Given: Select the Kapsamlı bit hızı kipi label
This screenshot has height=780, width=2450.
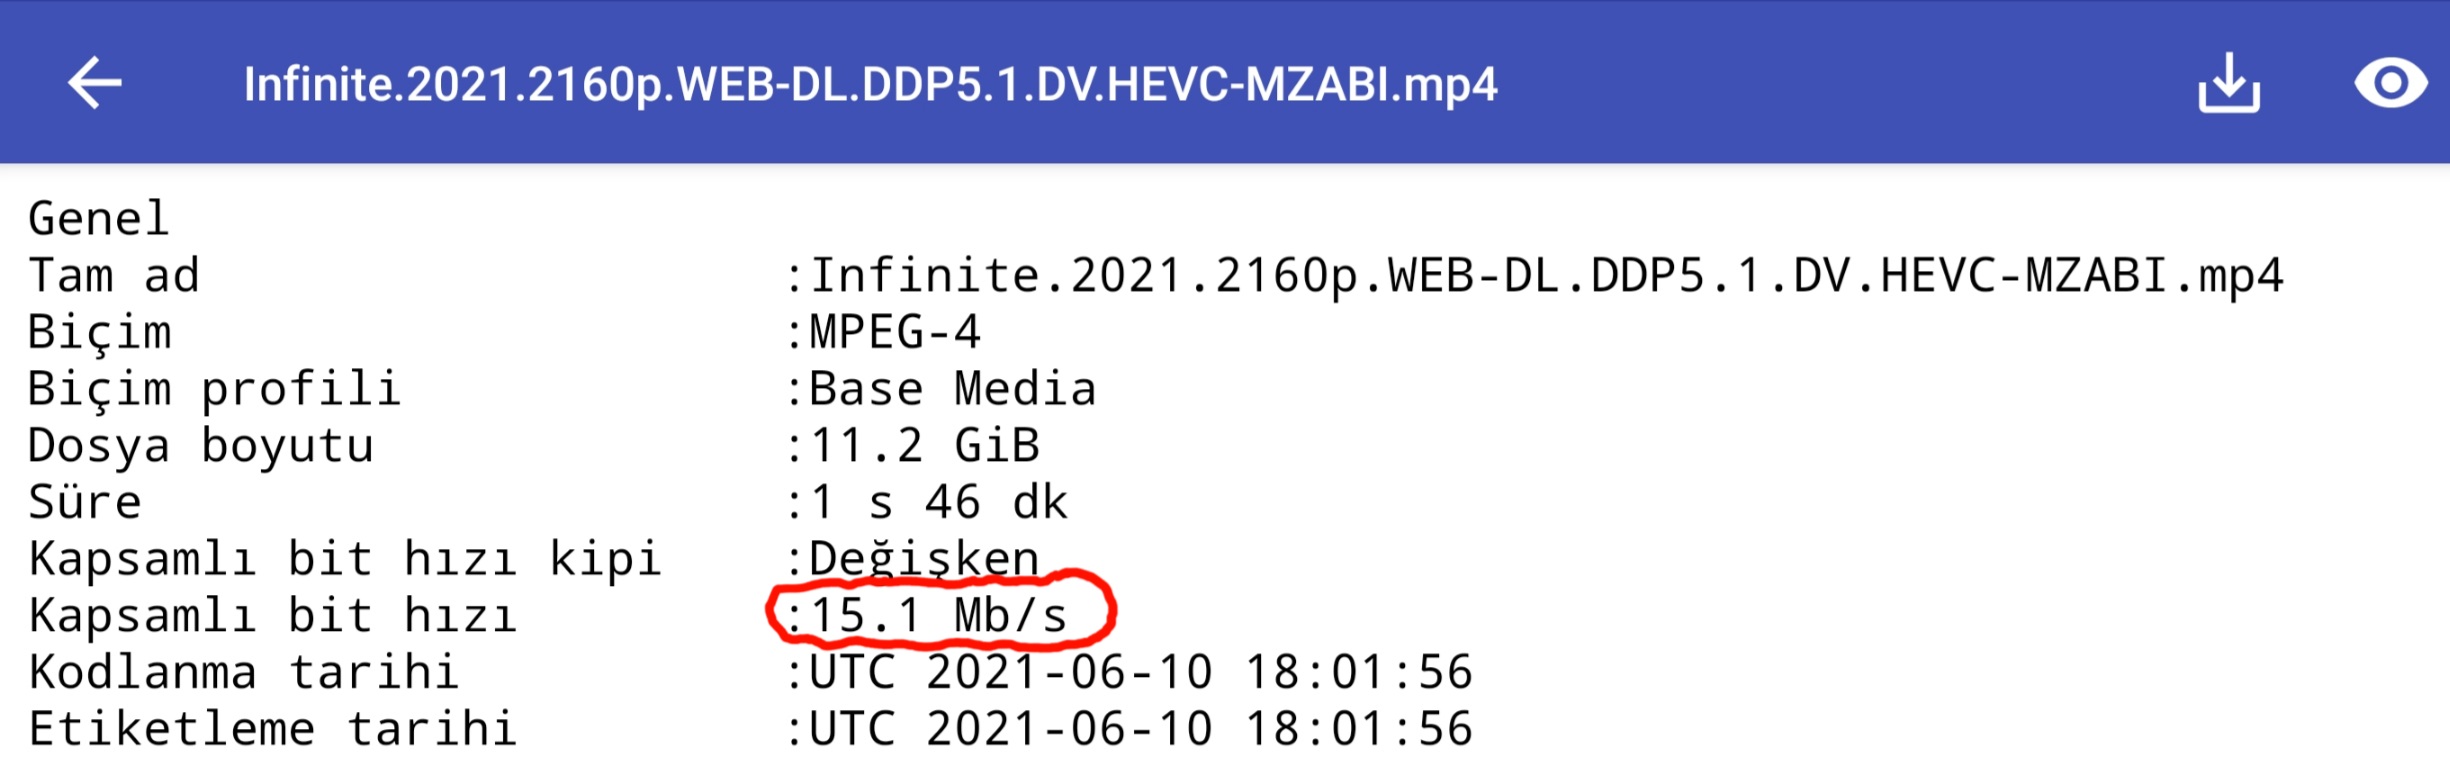Looking at the screenshot, I should click(345, 560).
